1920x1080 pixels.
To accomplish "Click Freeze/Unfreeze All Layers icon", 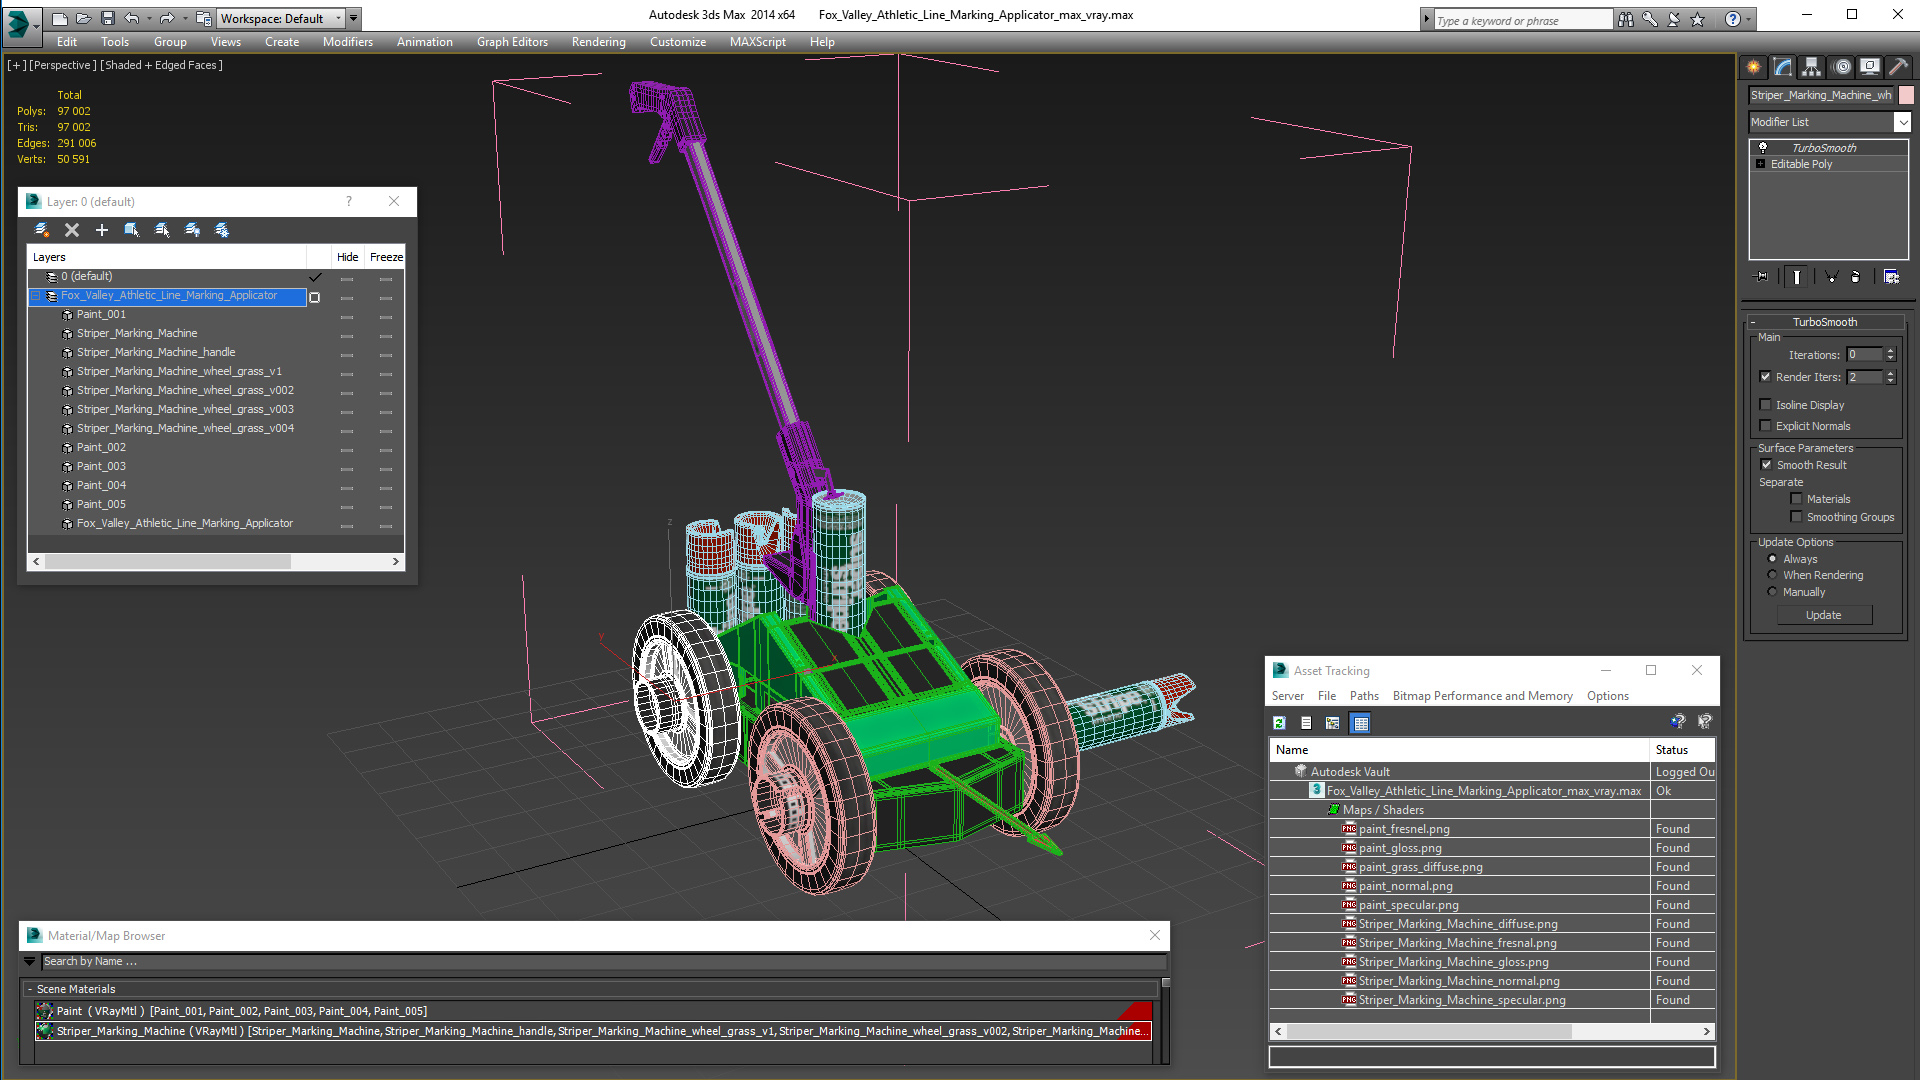I will [x=222, y=230].
